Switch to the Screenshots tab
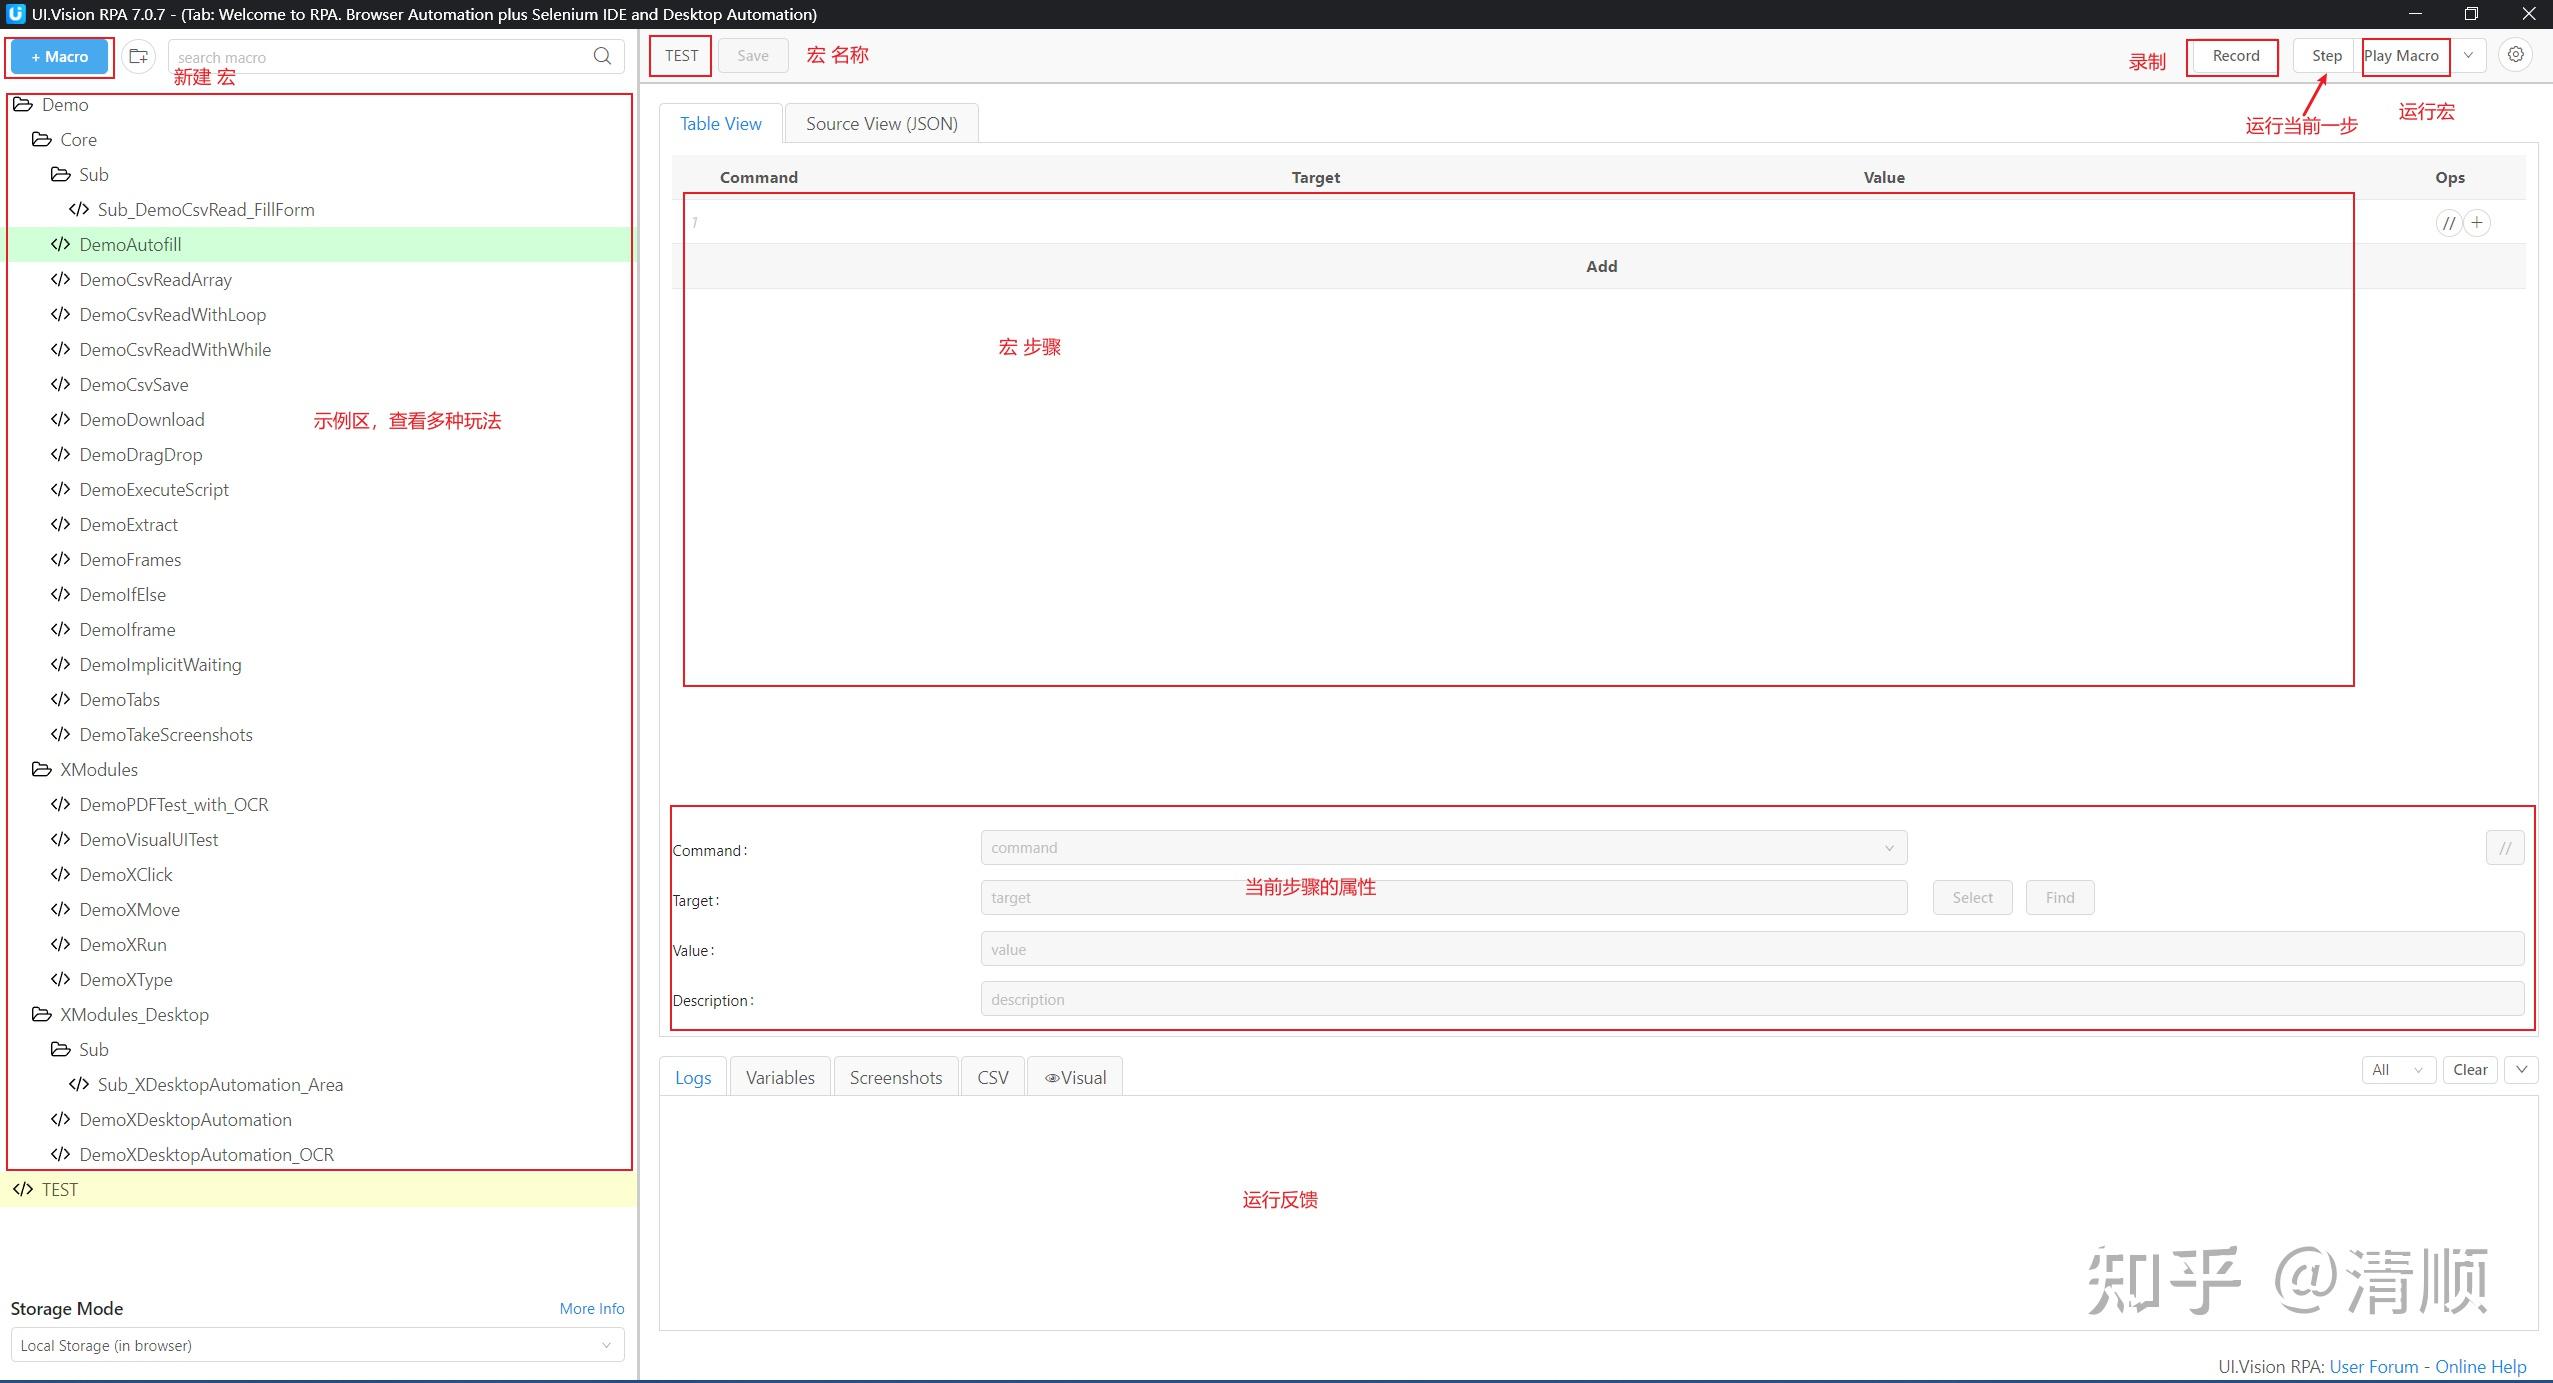2553x1383 pixels. (895, 1077)
